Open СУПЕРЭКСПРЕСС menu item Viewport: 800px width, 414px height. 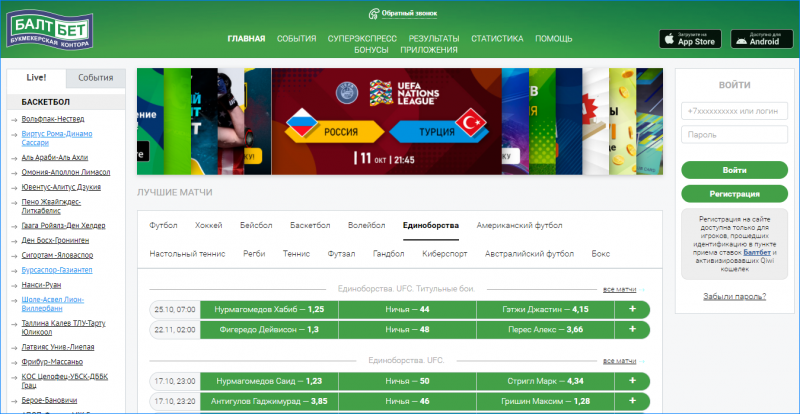point(362,39)
